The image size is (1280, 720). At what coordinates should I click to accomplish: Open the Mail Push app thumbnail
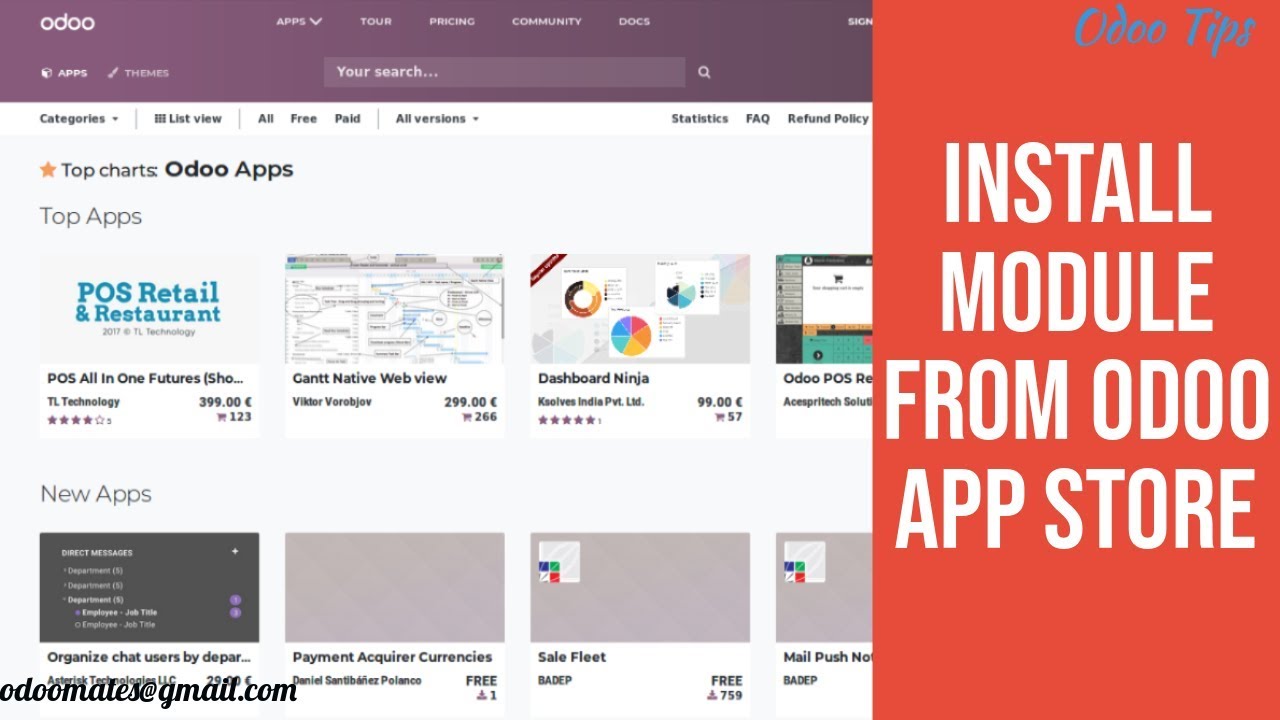pos(824,587)
